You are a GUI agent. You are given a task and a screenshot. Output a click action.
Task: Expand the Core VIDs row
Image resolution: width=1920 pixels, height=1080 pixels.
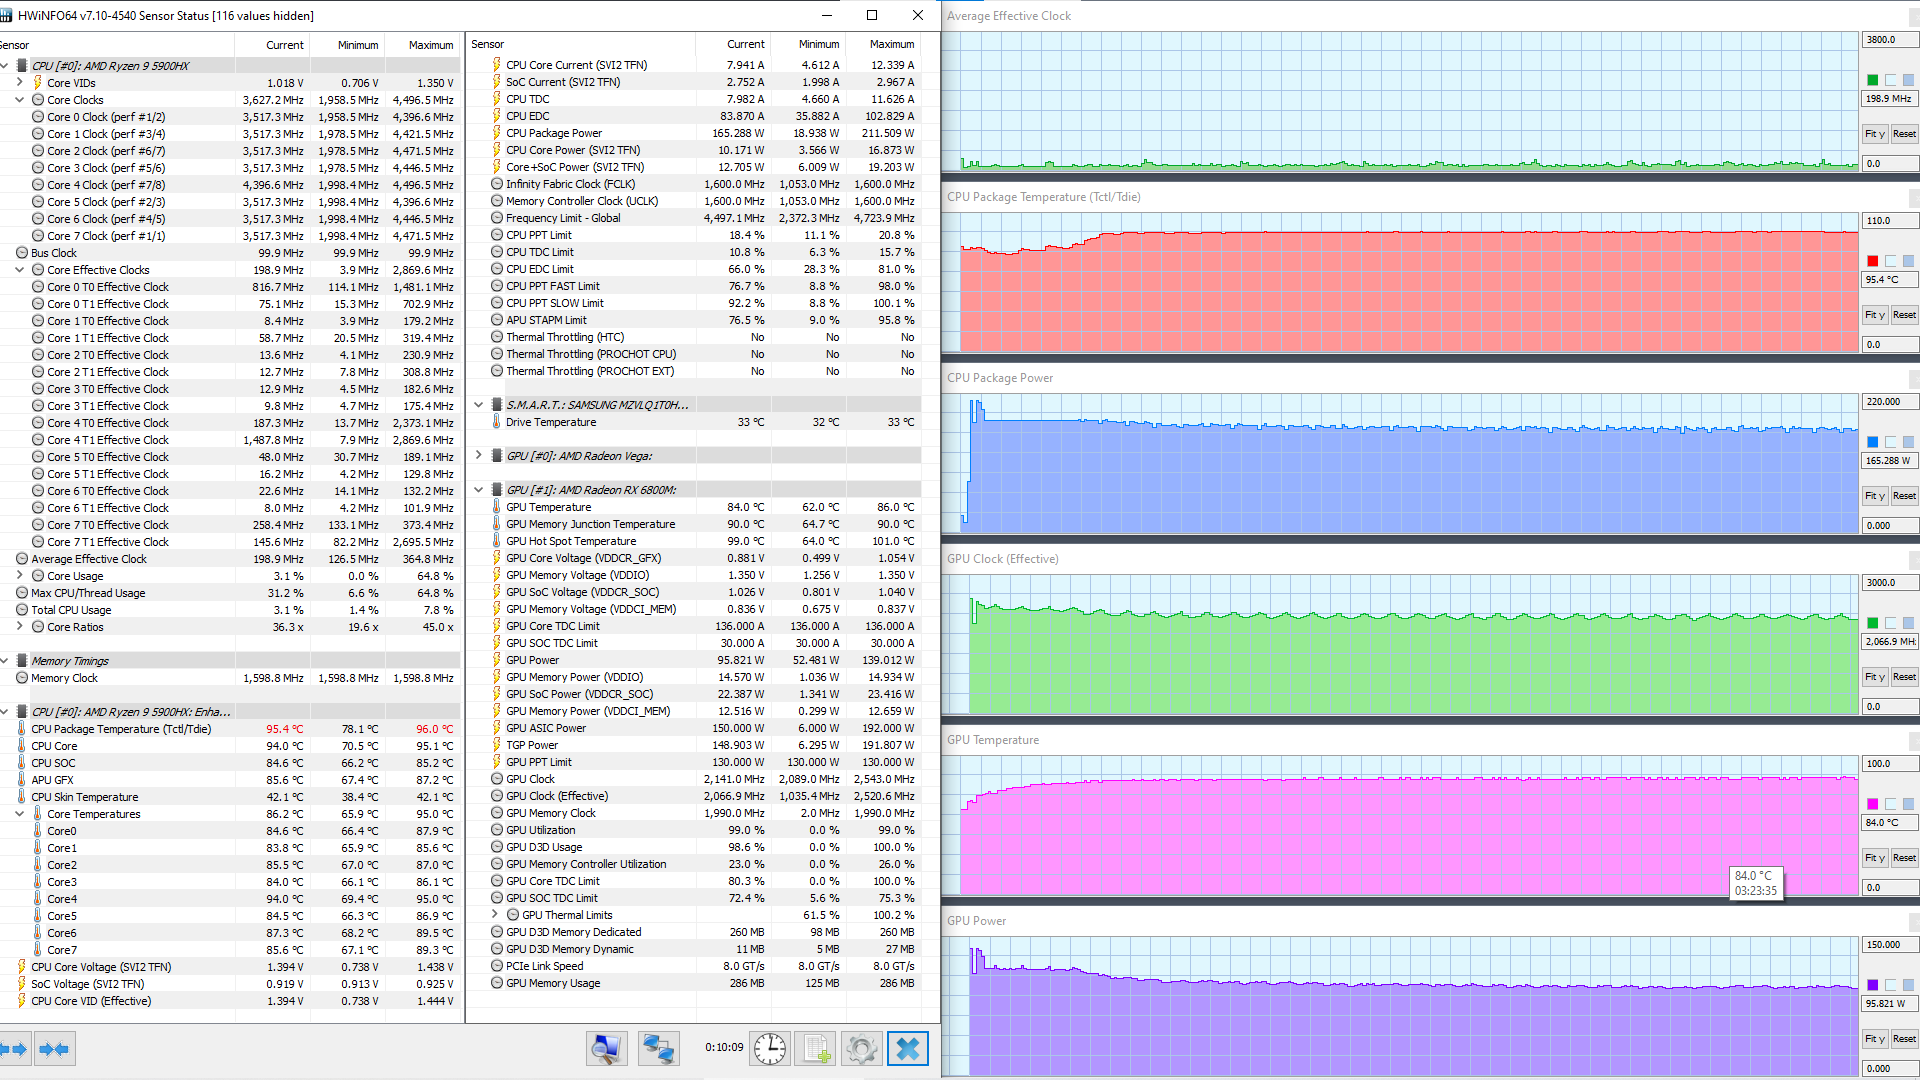tap(19, 83)
